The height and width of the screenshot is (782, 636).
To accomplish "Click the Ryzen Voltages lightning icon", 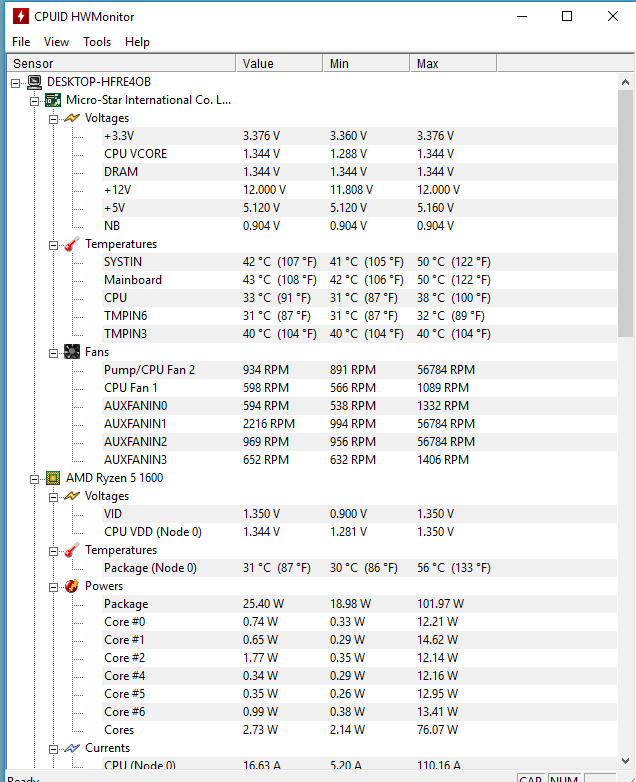I will click(72, 496).
